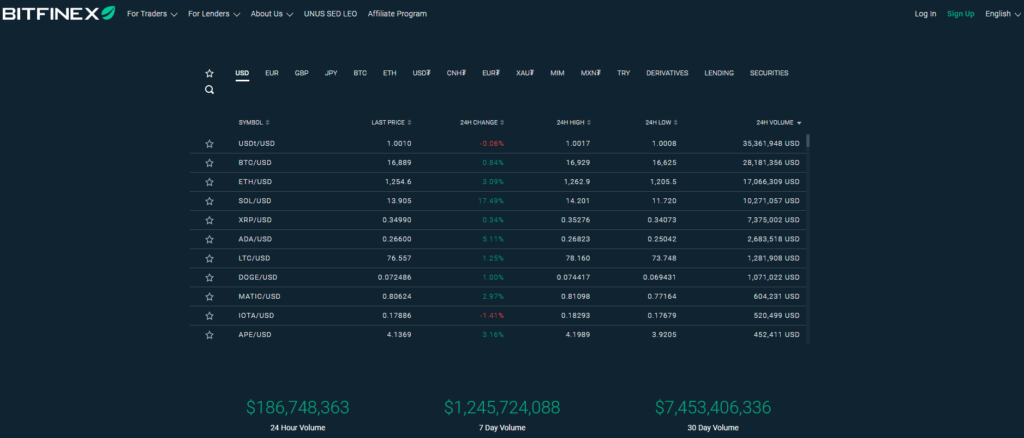
Task: Open the SOL/USD pair row
Action: 500,201
